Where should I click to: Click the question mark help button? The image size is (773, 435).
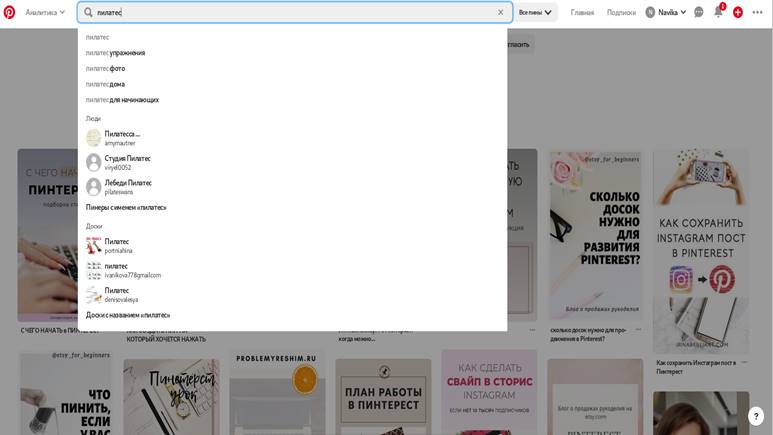[x=756, y=415]
